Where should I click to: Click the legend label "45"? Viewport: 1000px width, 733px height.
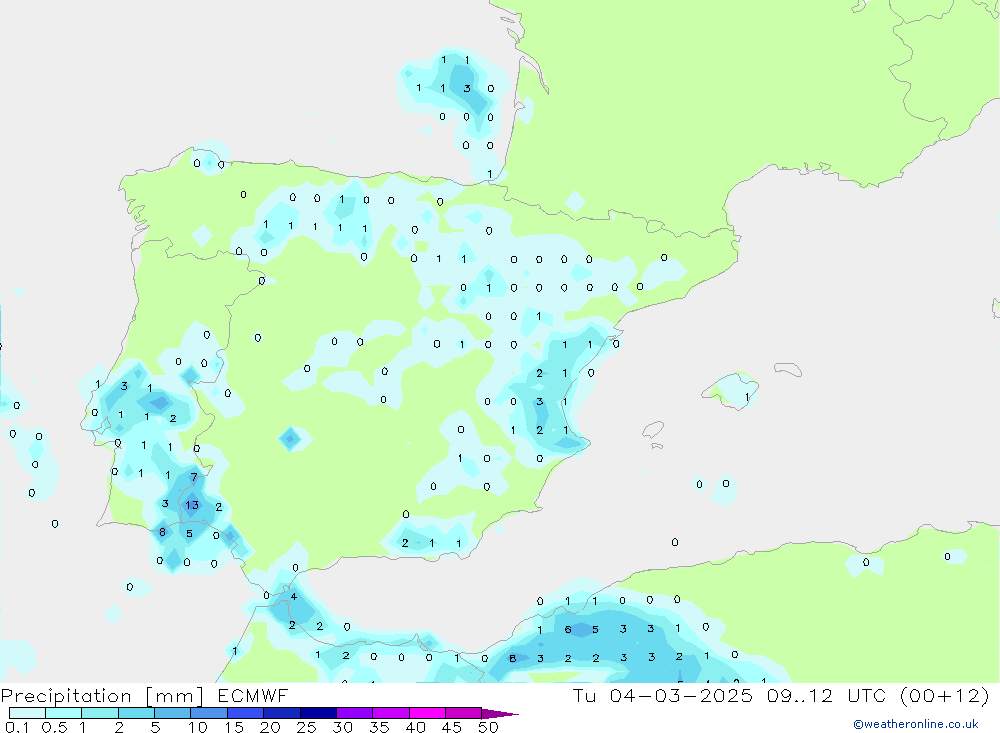pyautogui.click(x=452, y=727)
